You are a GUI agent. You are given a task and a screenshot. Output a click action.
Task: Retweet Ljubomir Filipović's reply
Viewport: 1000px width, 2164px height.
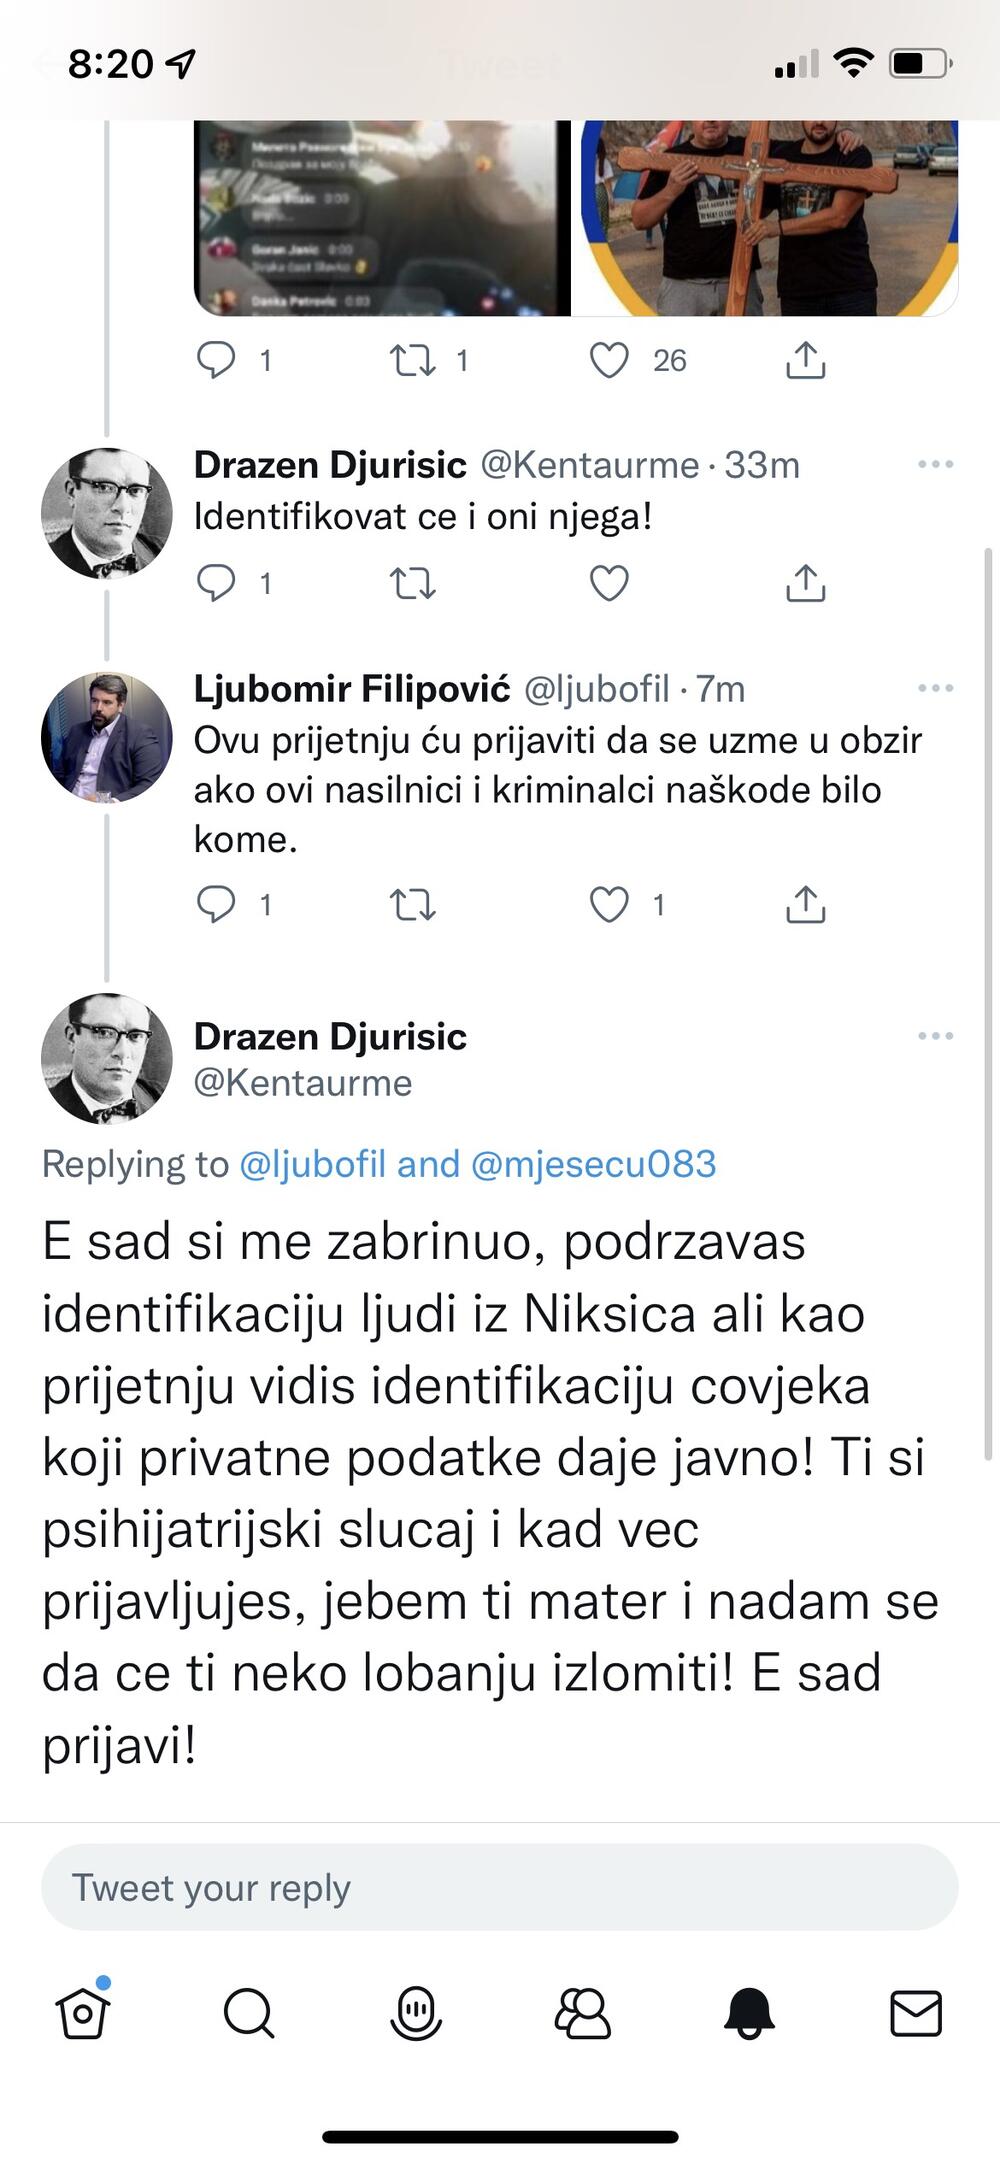click(x=412, y=905)
